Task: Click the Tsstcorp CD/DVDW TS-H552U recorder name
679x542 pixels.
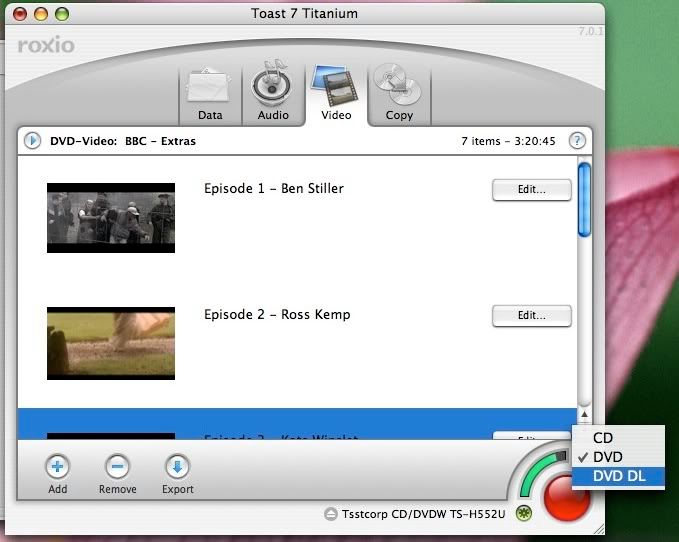Action: point(423,514)
